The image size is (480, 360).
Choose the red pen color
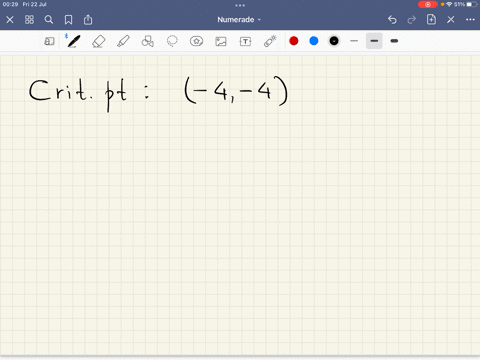(294, 41)
